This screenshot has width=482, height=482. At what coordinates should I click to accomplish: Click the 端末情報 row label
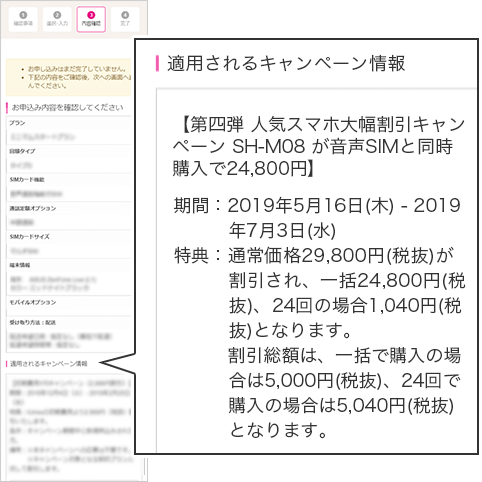click(20, 265)
